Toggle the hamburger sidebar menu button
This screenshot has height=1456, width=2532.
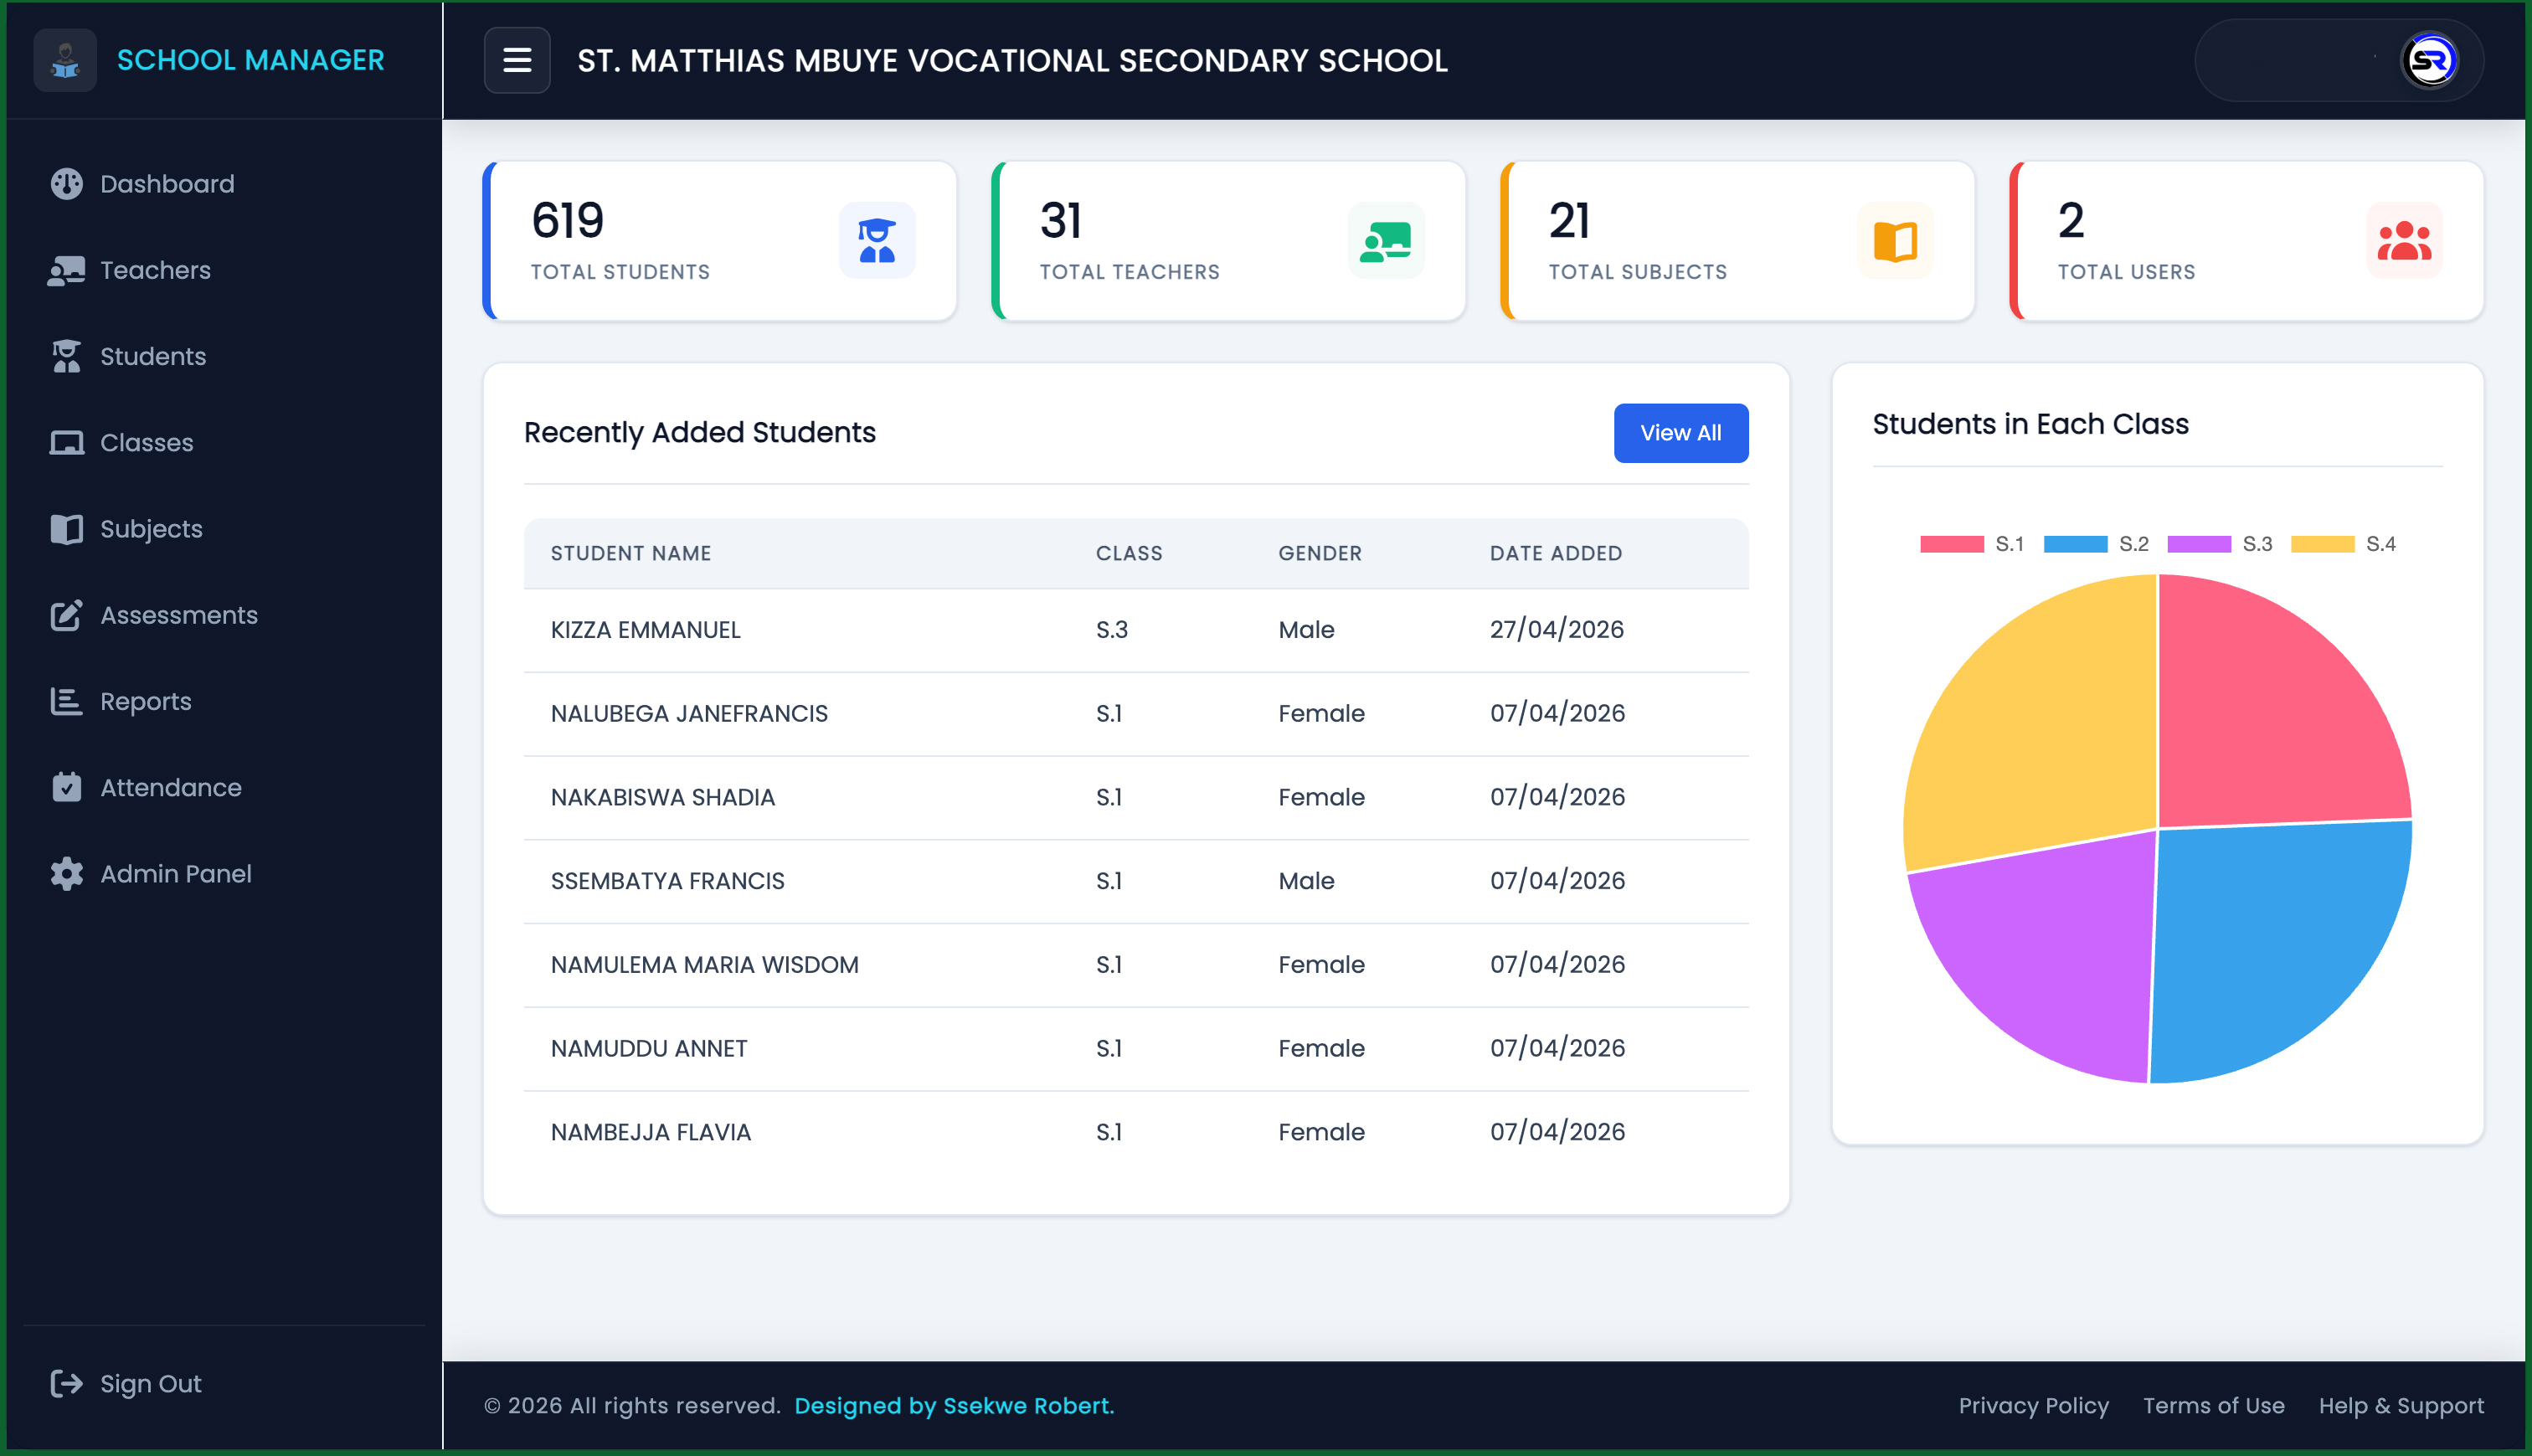pyautogui.click(x=517, y=60)
